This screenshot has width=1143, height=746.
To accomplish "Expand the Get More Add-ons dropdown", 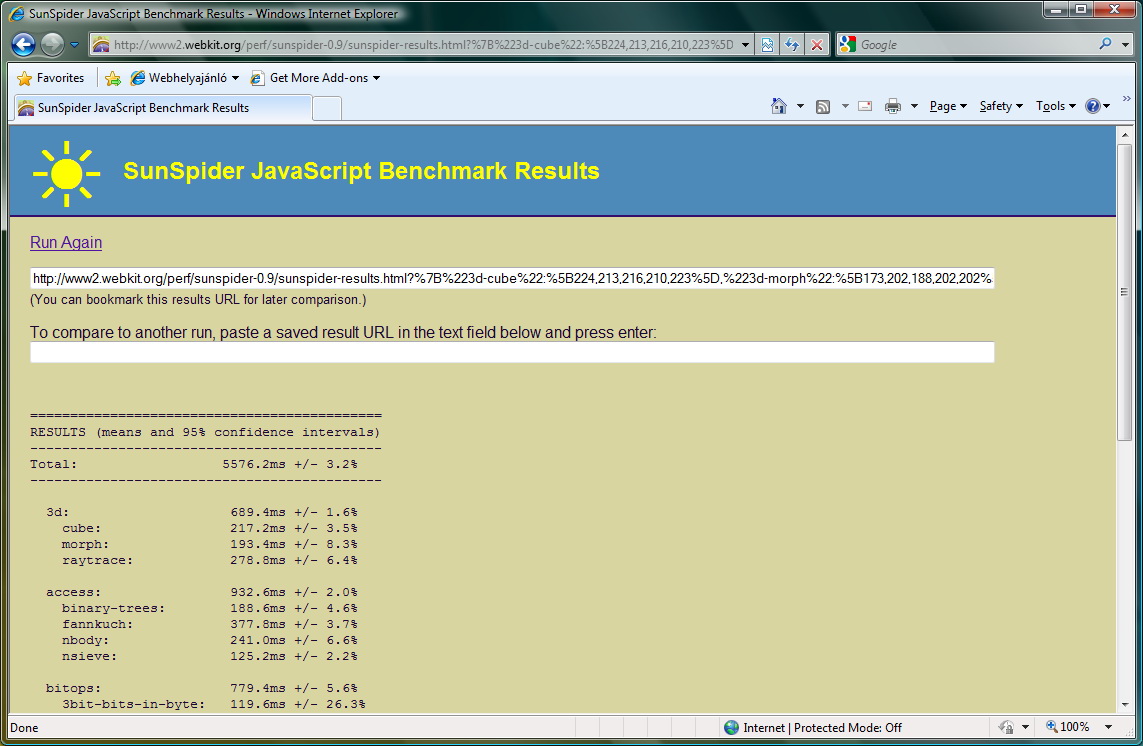I will point(377,78).
